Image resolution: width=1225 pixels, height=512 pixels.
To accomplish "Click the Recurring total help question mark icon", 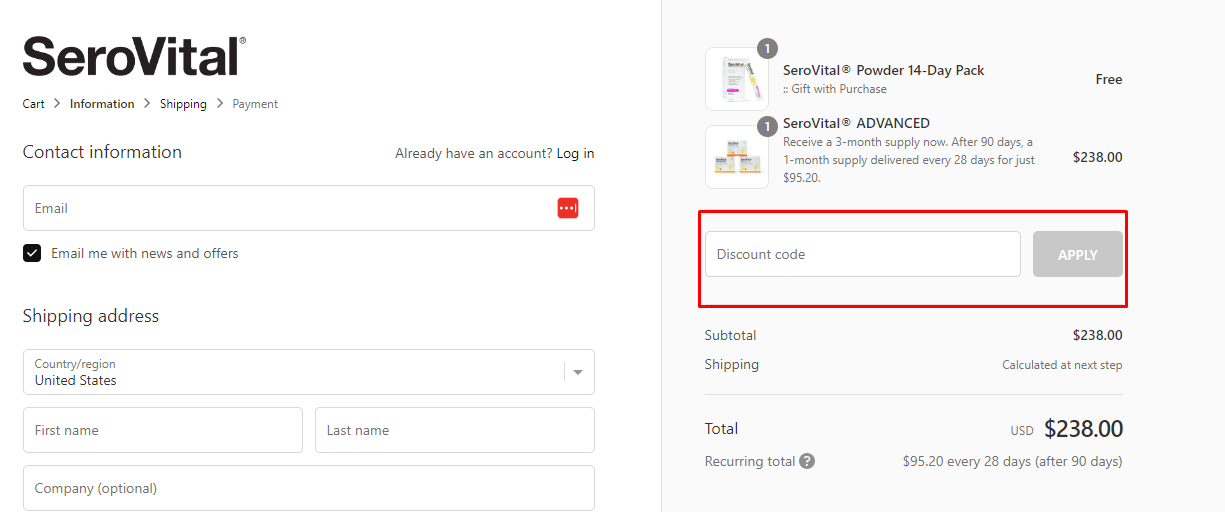I will pos(807,462).
